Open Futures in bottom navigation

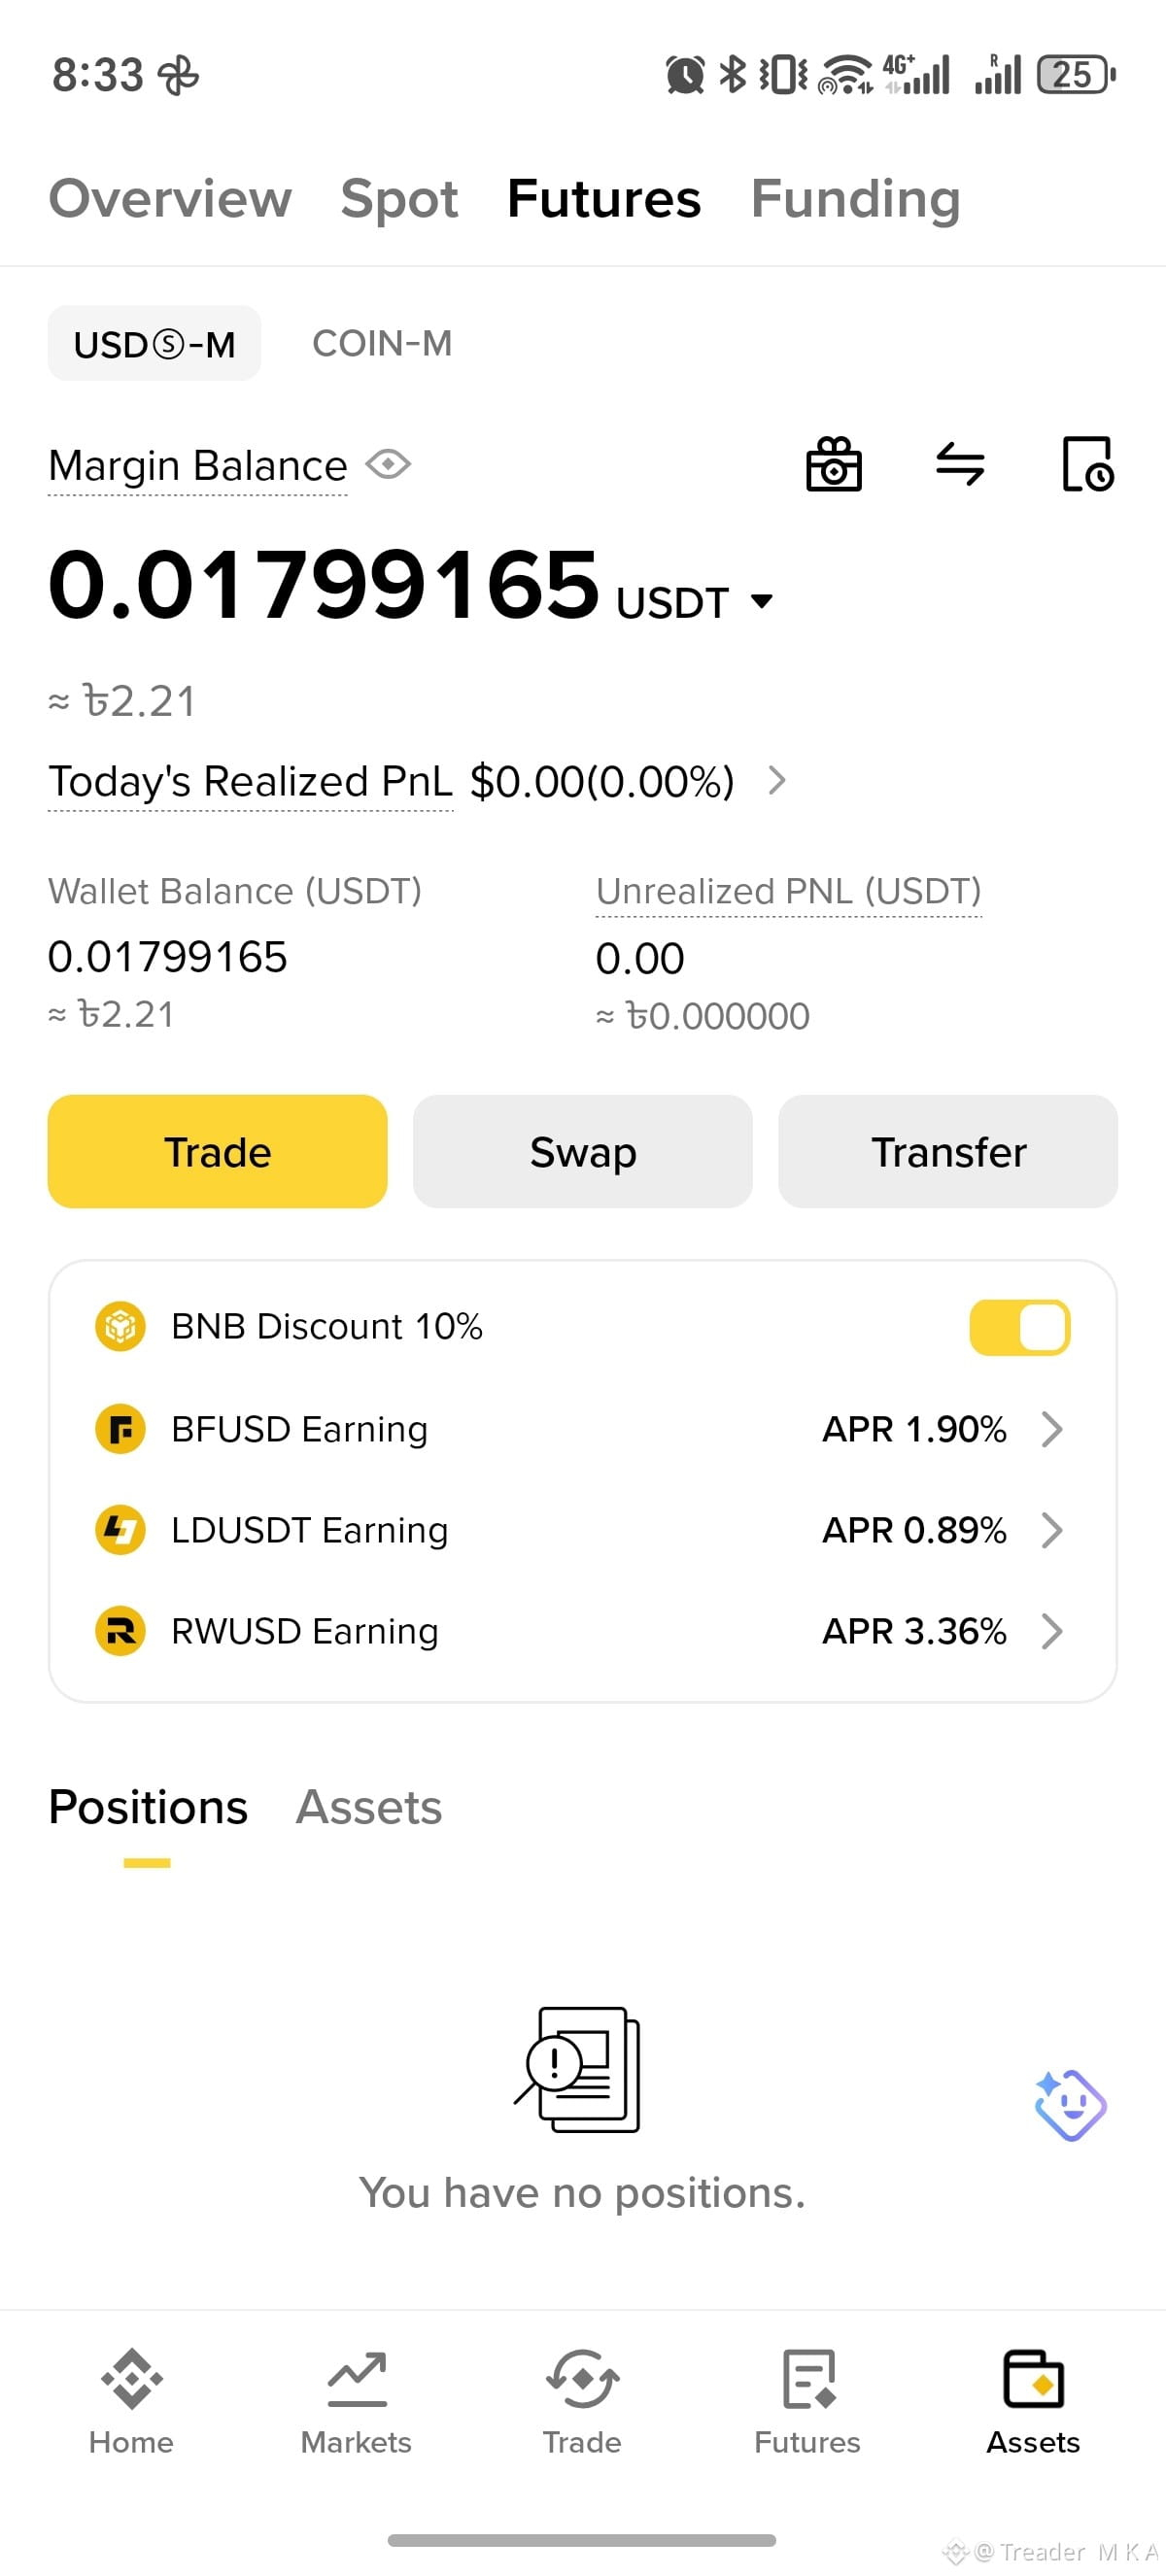tap(807, 2402)
